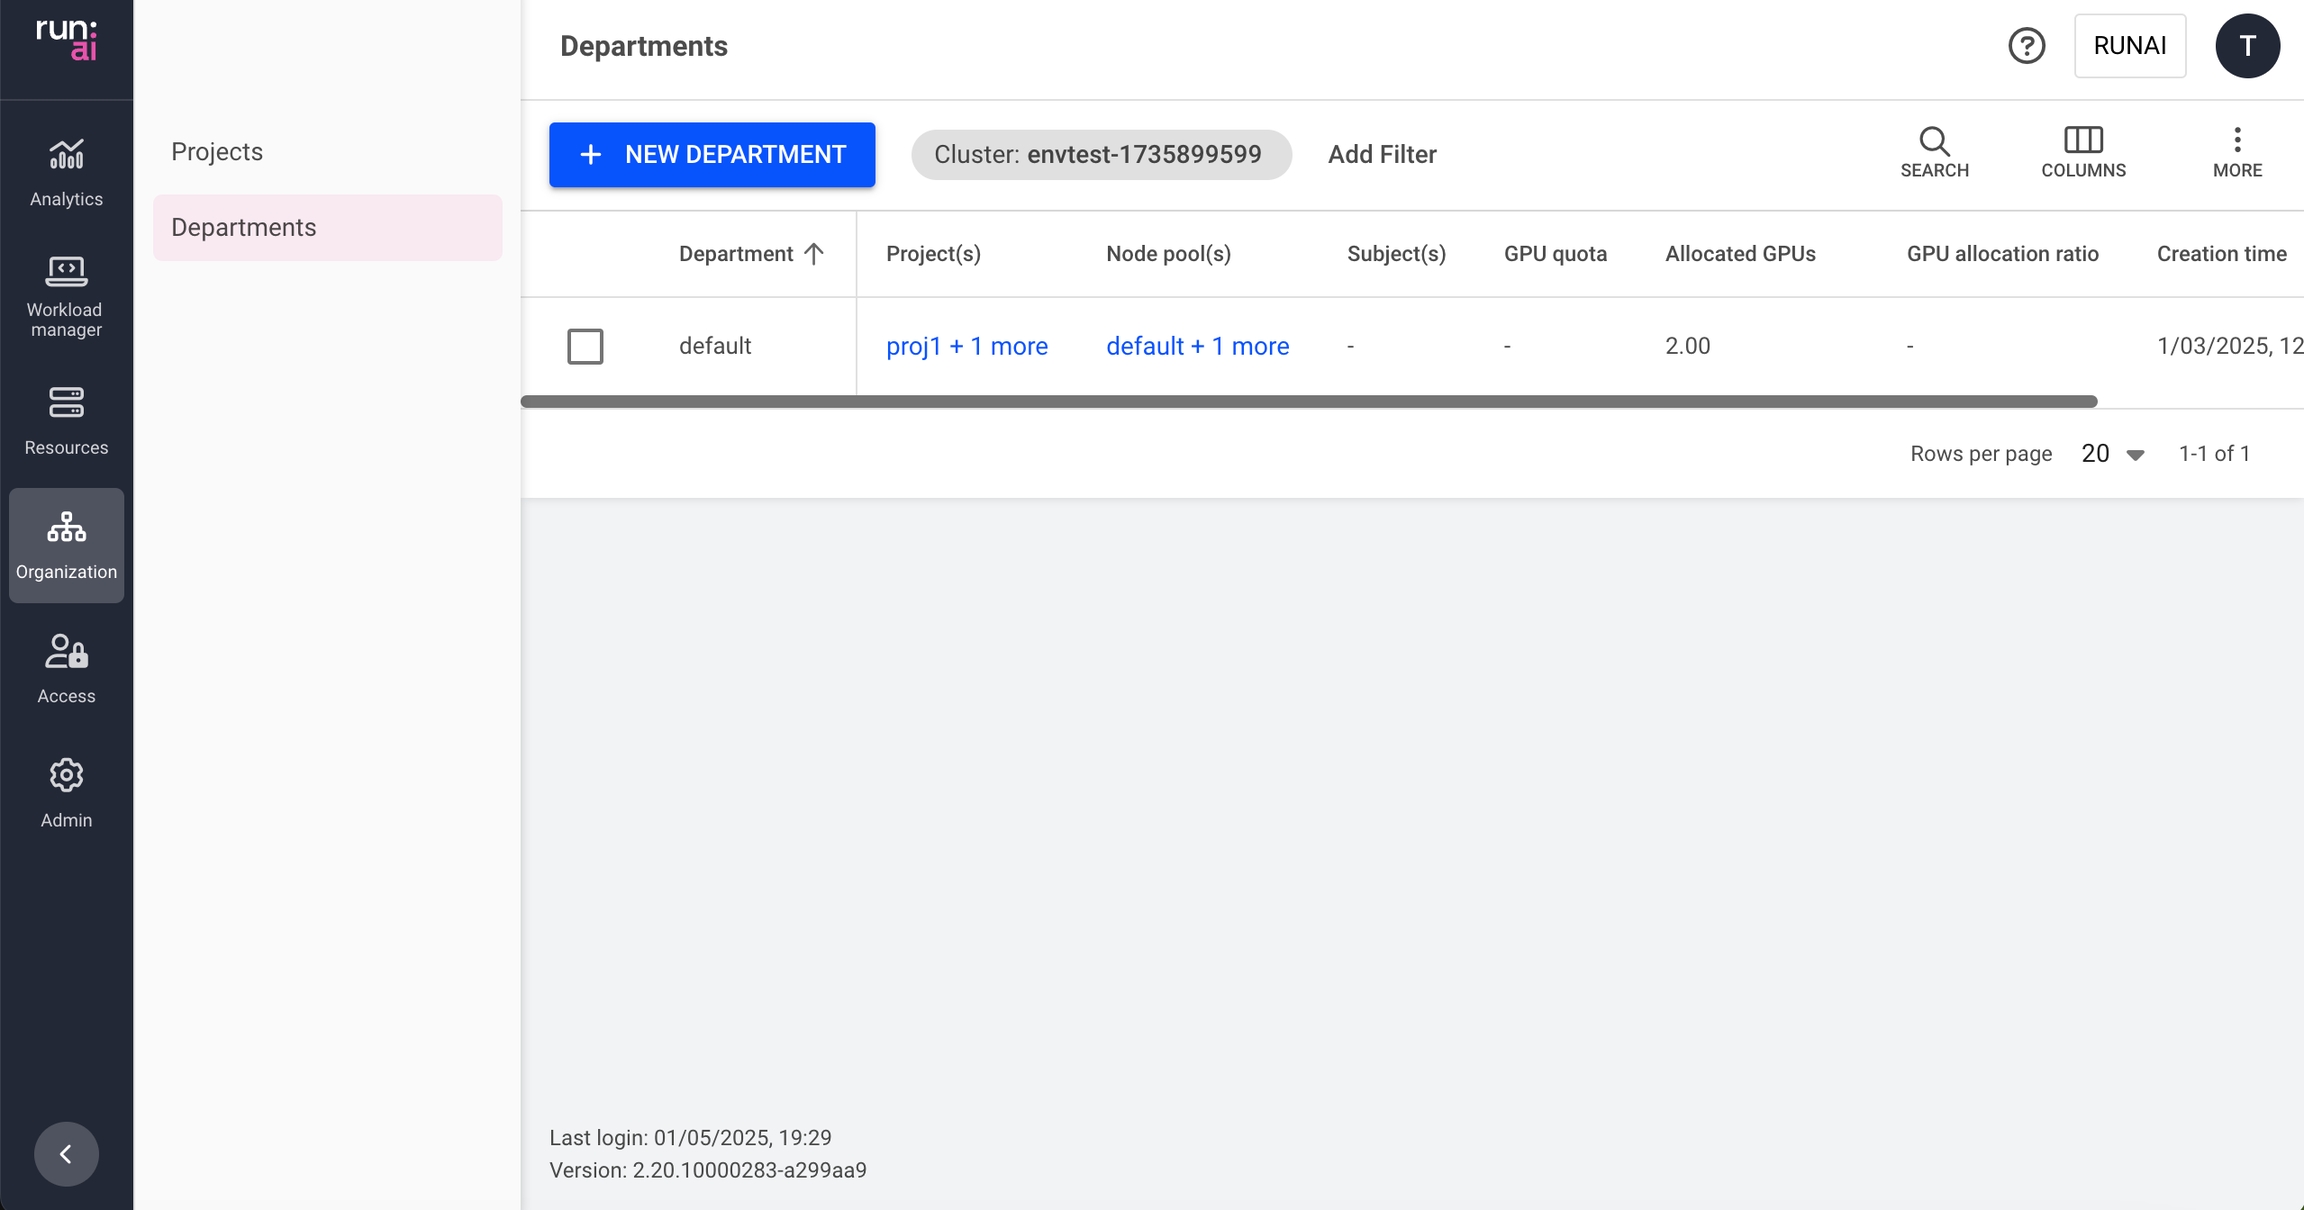Select the default department checkbox
This screenshot has height=1210, width=2304.
tap(585, 346)
